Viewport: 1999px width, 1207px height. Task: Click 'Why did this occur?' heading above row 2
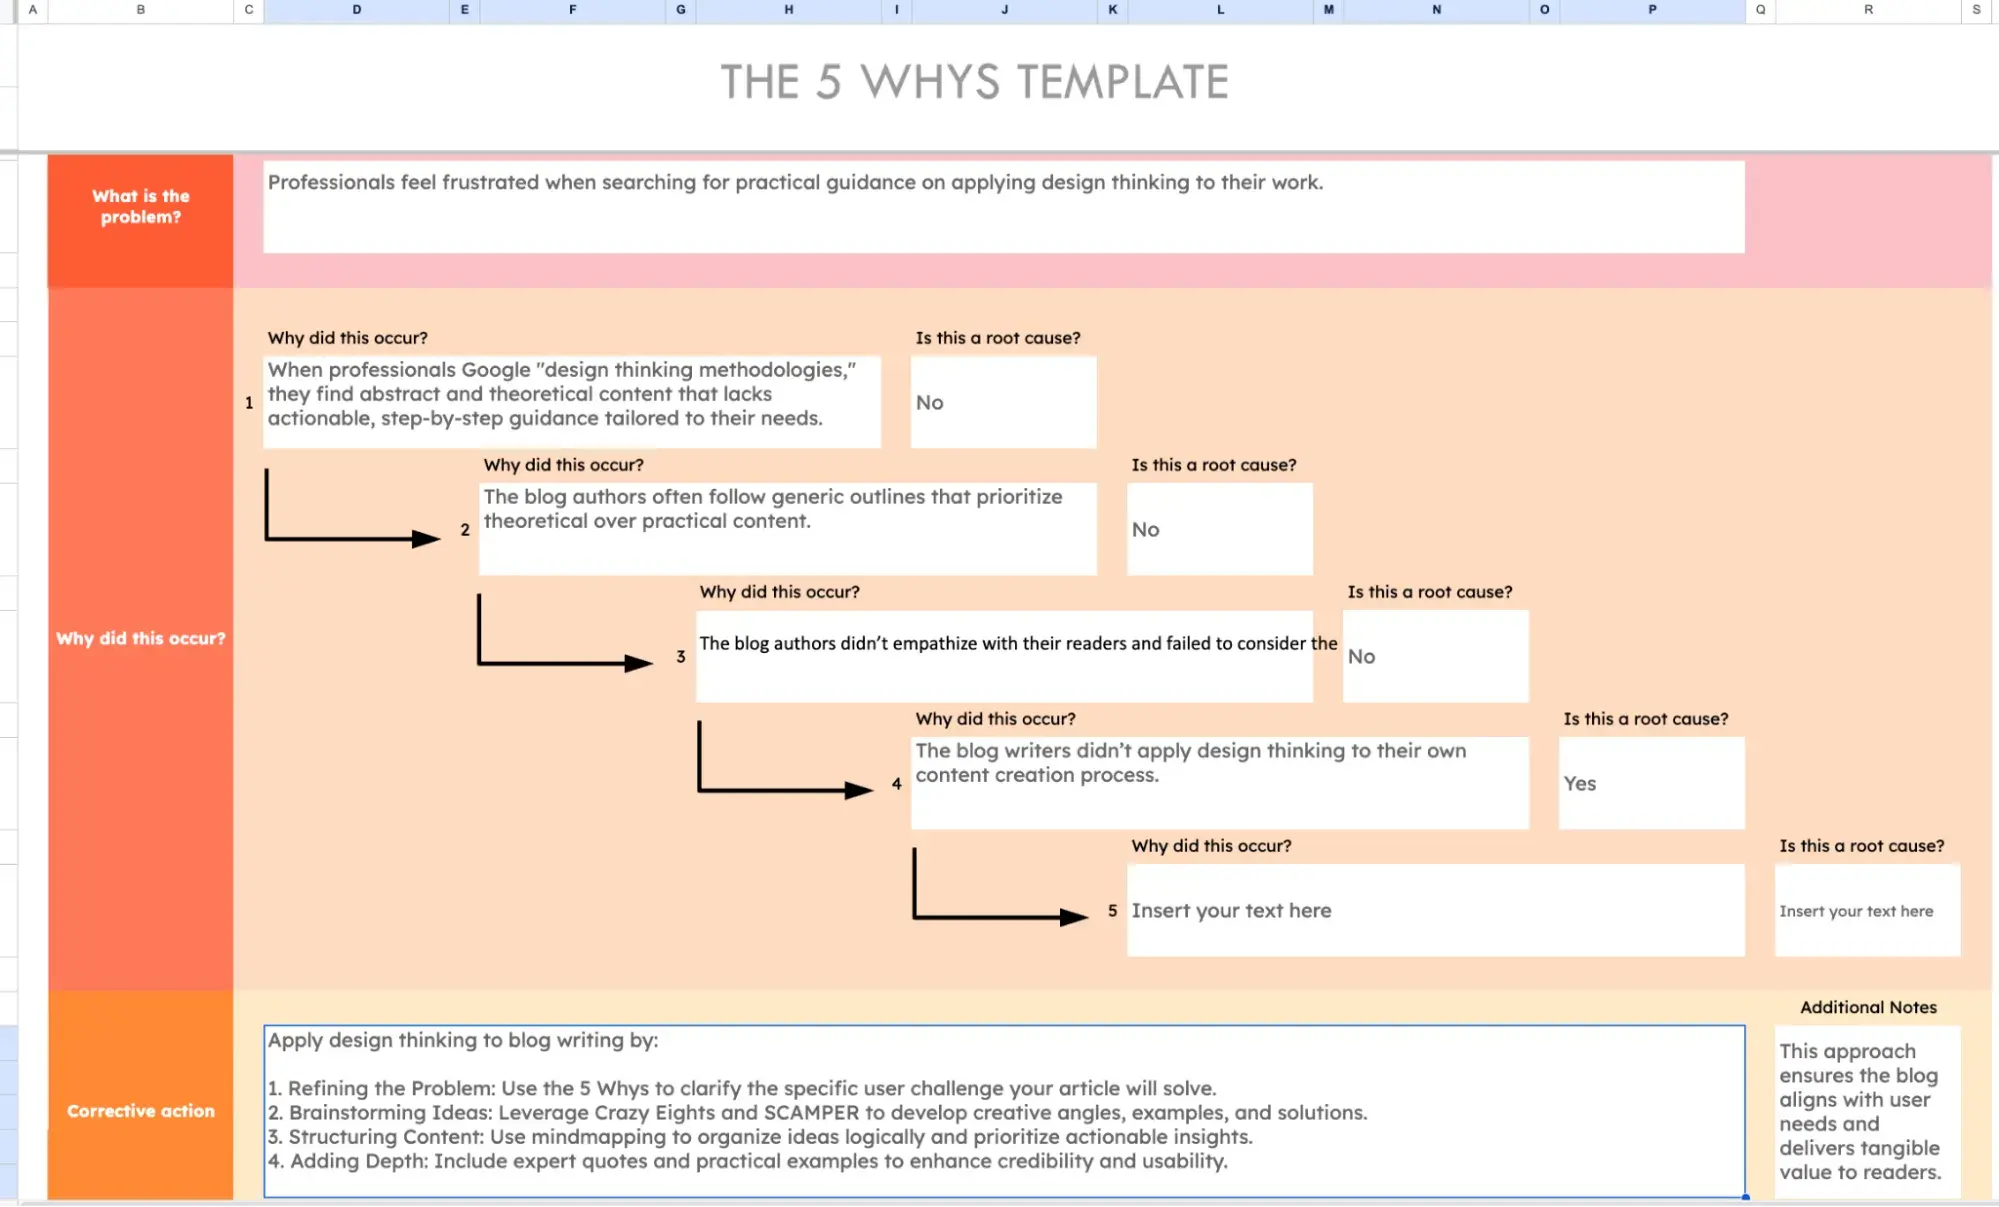pyautogui.click(x=563, y=465)
